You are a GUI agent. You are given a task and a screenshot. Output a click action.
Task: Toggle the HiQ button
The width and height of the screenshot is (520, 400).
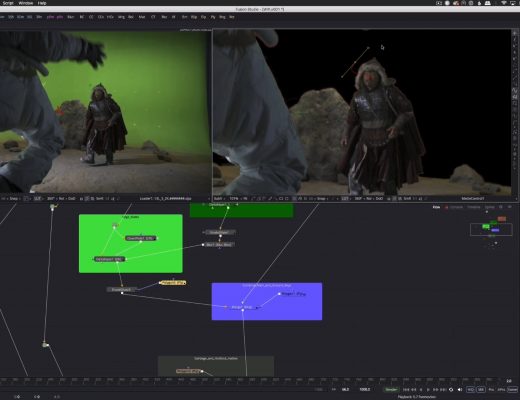click(470, 389)
